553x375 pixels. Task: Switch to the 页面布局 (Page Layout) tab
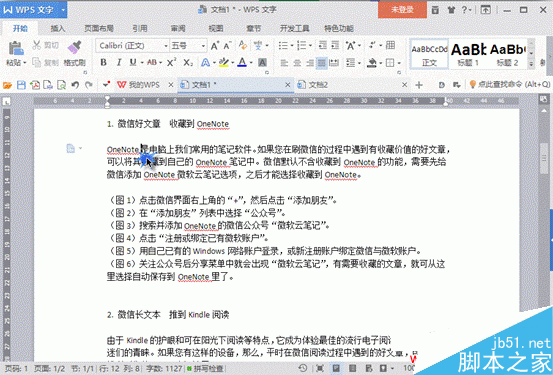coord(99,28)
